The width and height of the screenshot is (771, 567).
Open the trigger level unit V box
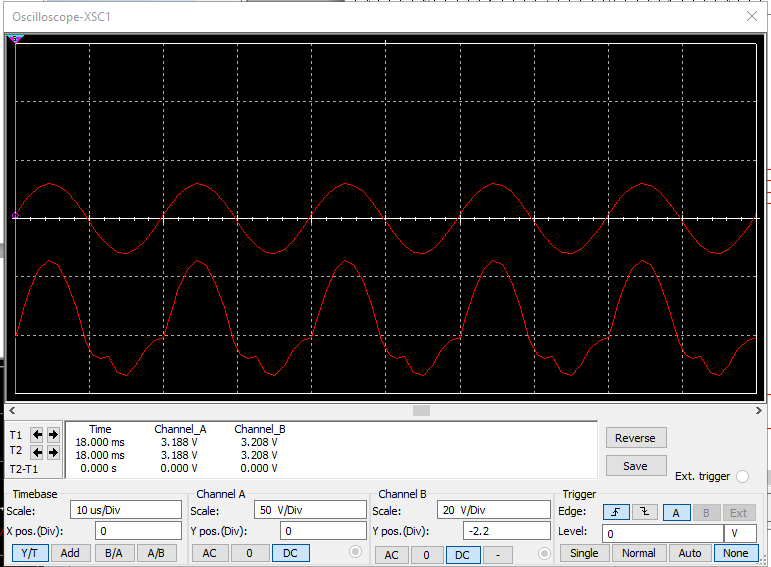point(740,533)
